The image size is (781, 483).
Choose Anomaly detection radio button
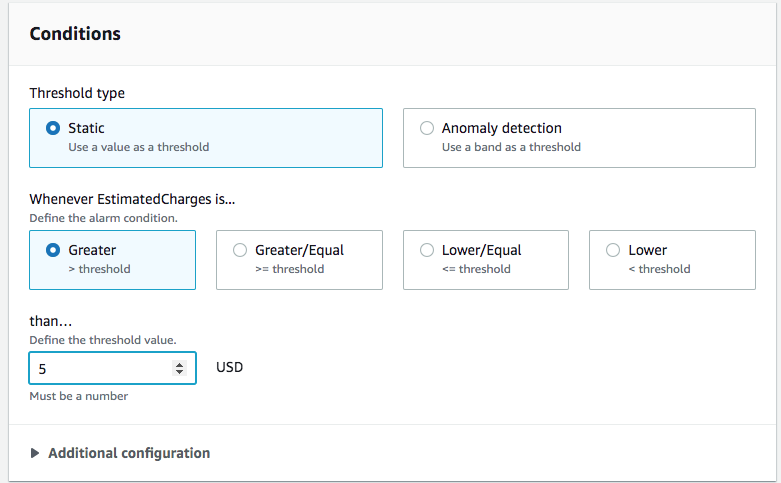[427, 128]
